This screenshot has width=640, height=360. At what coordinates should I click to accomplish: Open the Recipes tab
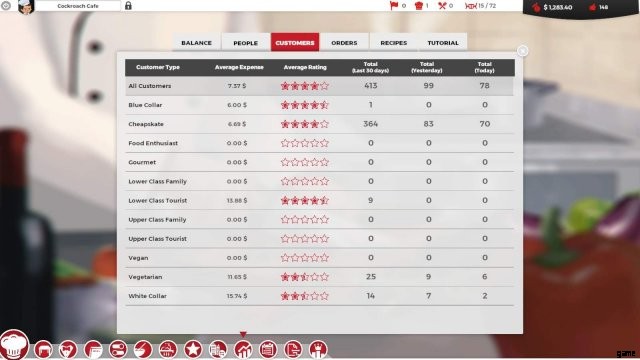[x=393, y=42]
